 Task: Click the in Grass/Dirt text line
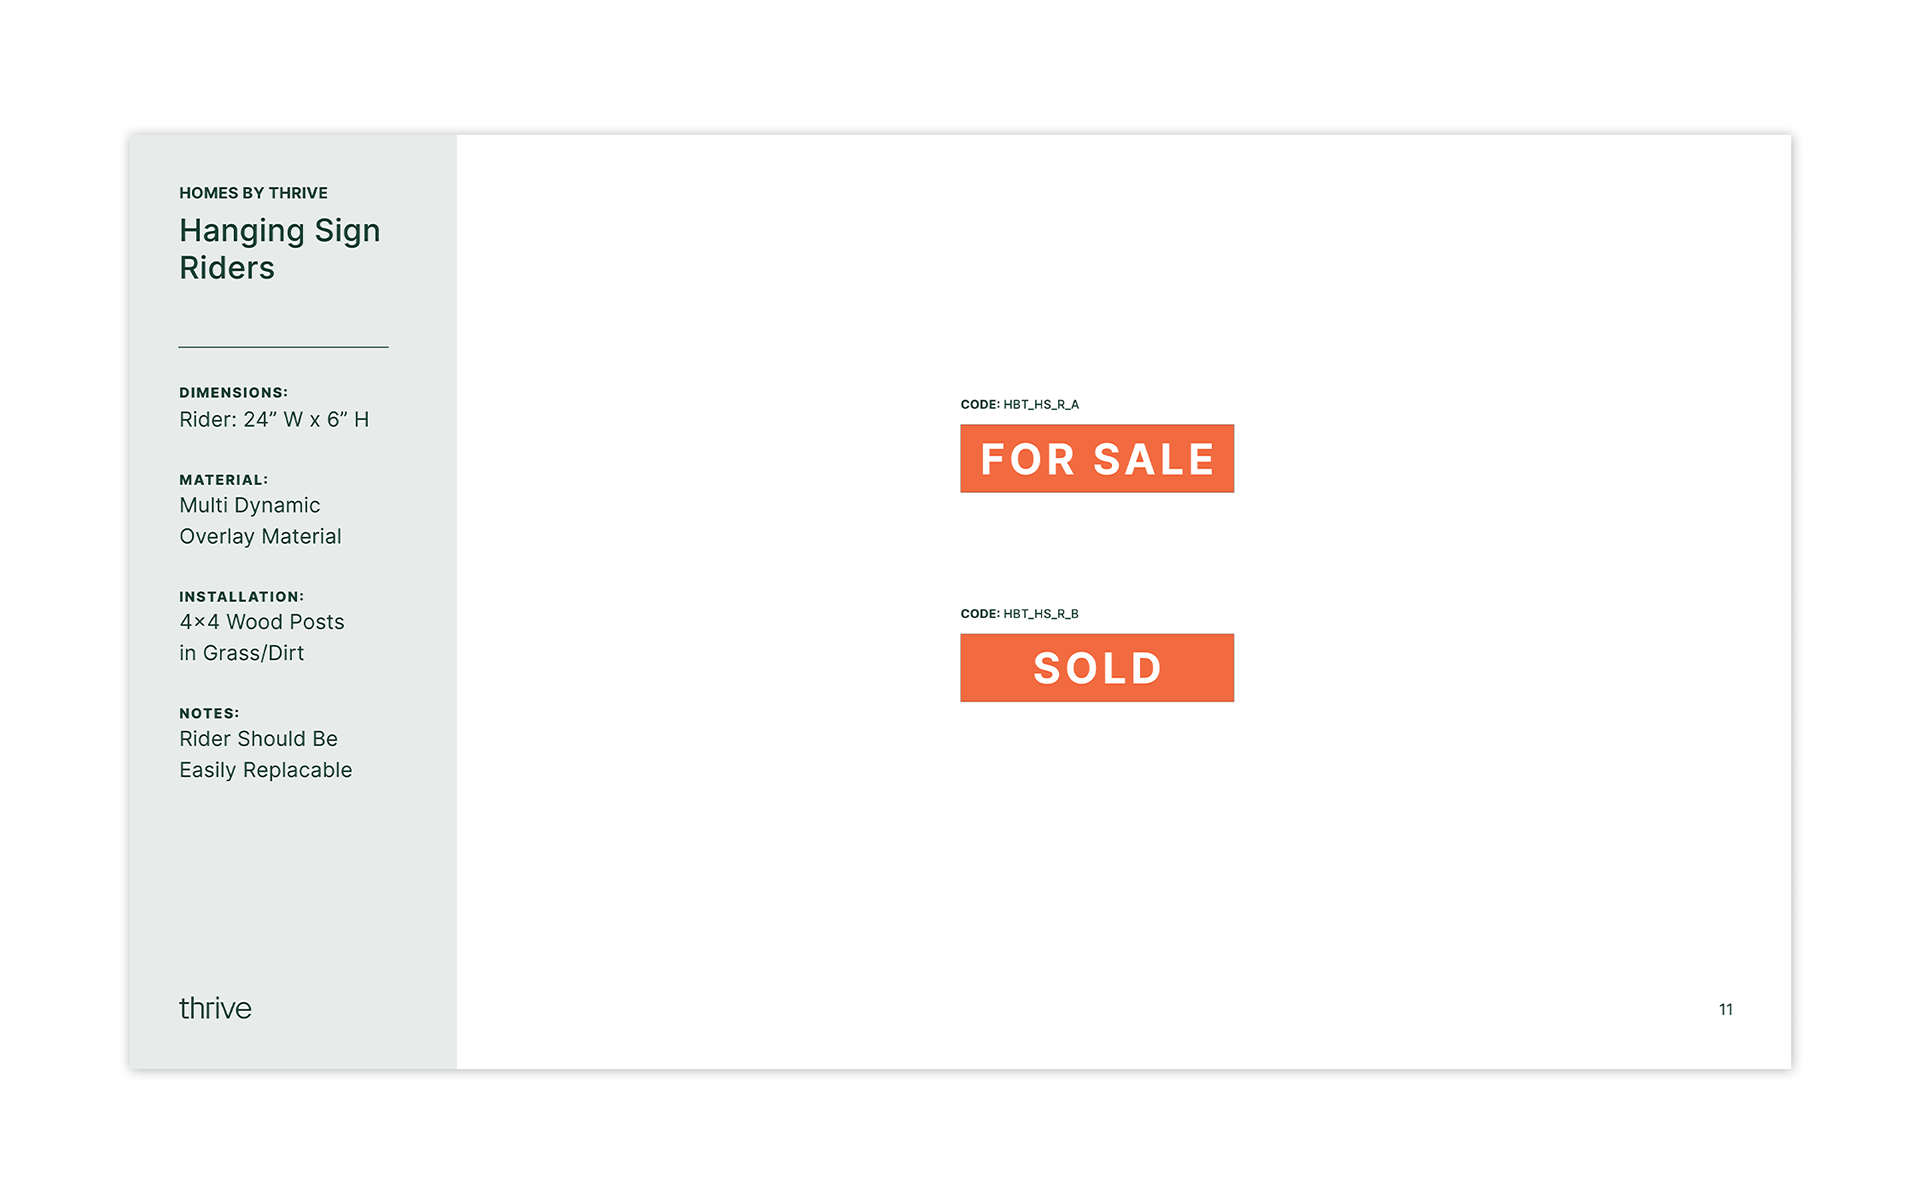click(241, 653)
